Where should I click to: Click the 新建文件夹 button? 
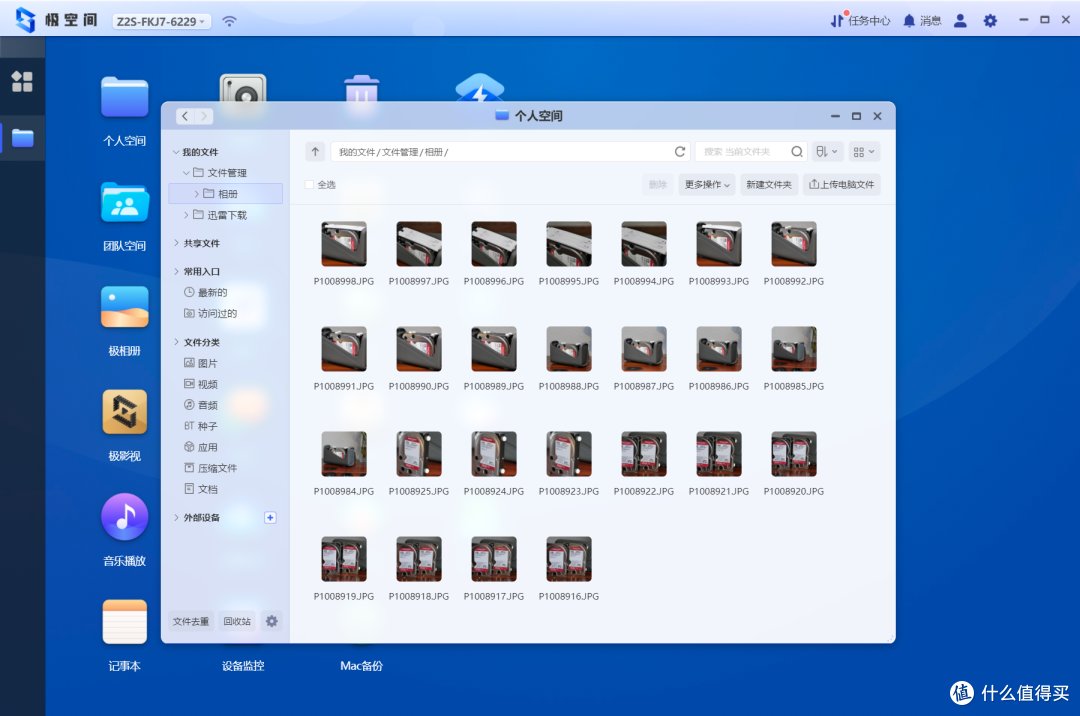point(769,185)
